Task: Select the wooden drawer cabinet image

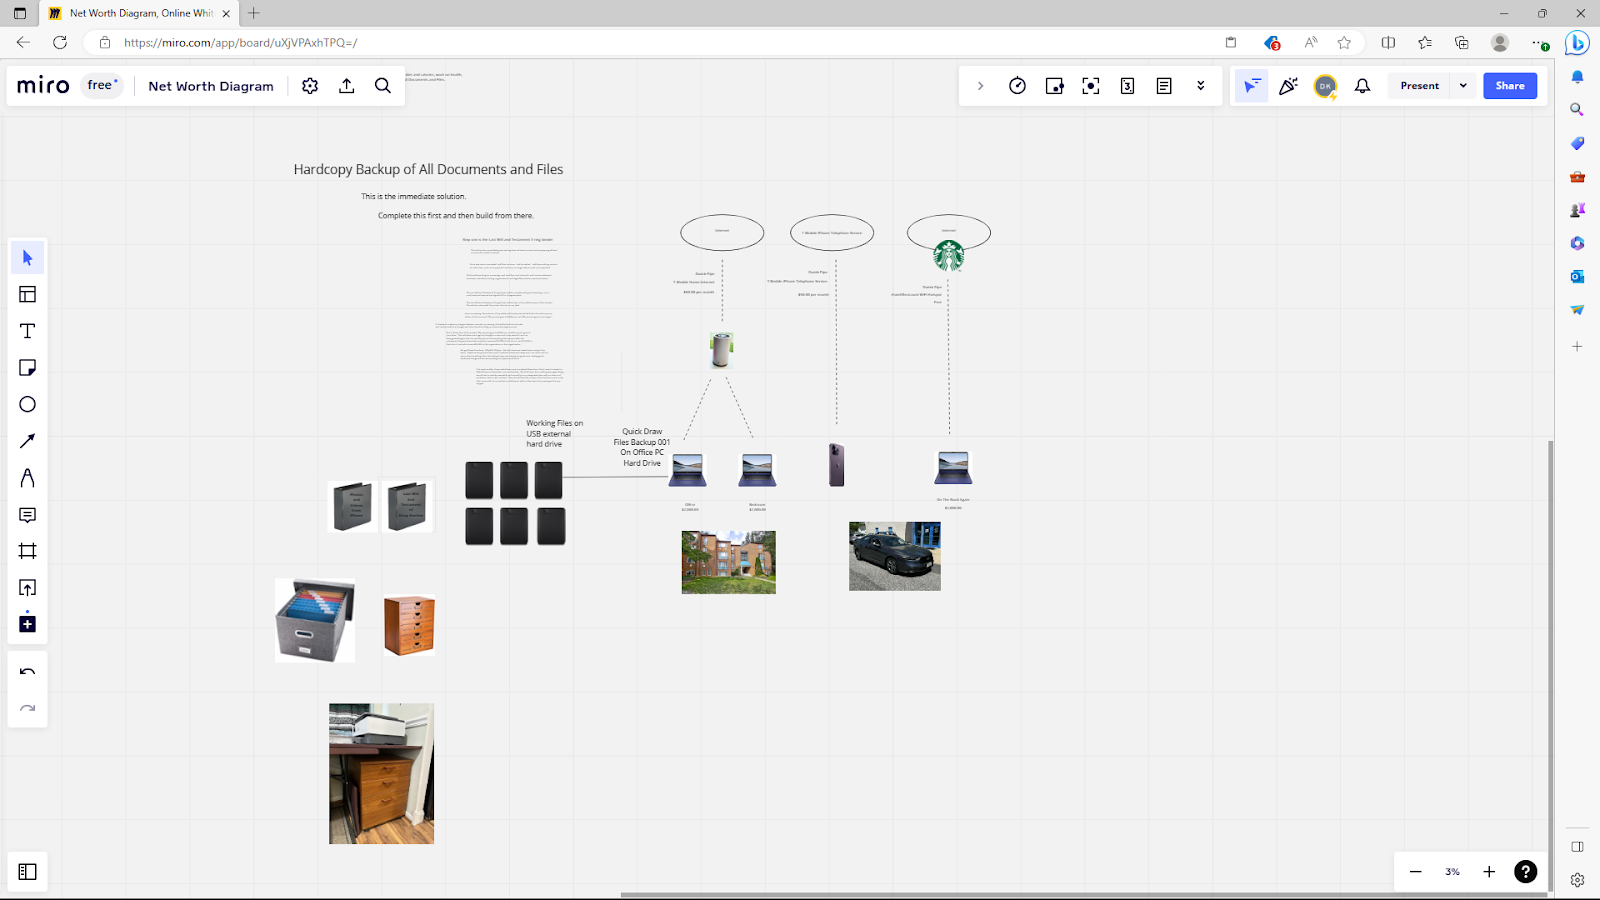Action: 409,625
